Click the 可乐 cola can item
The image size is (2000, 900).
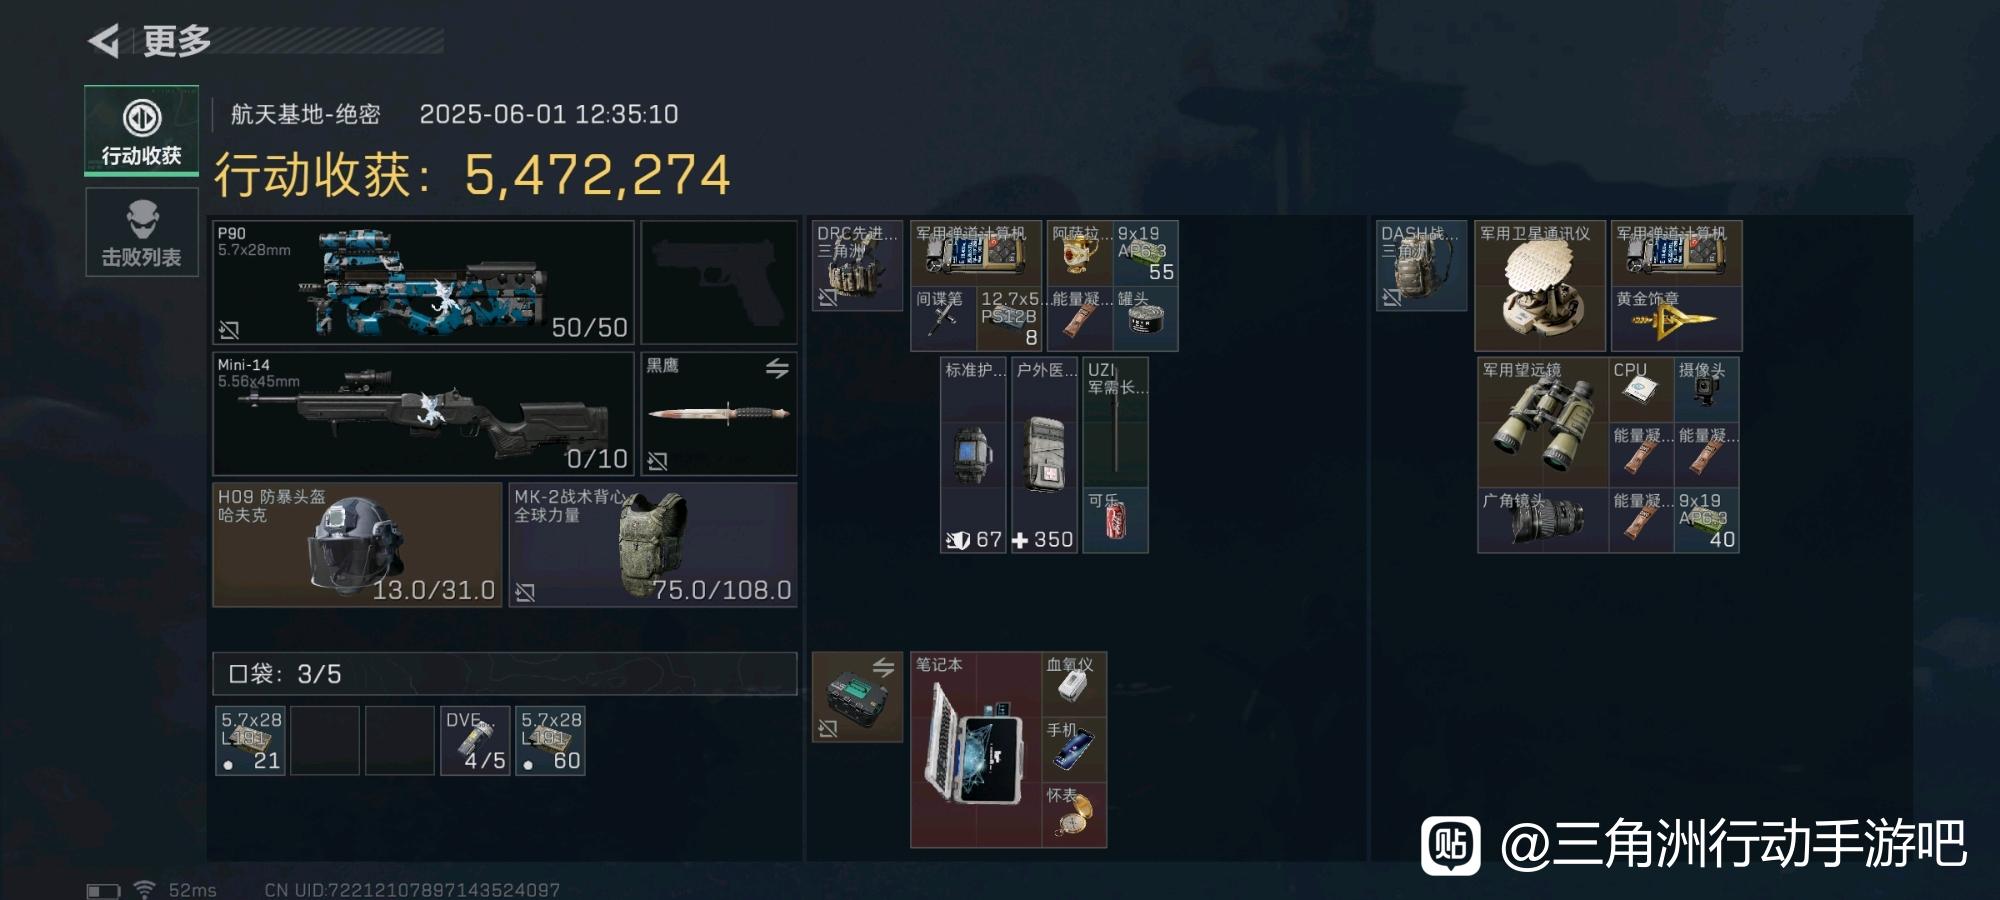click(x=1115, y=520)
